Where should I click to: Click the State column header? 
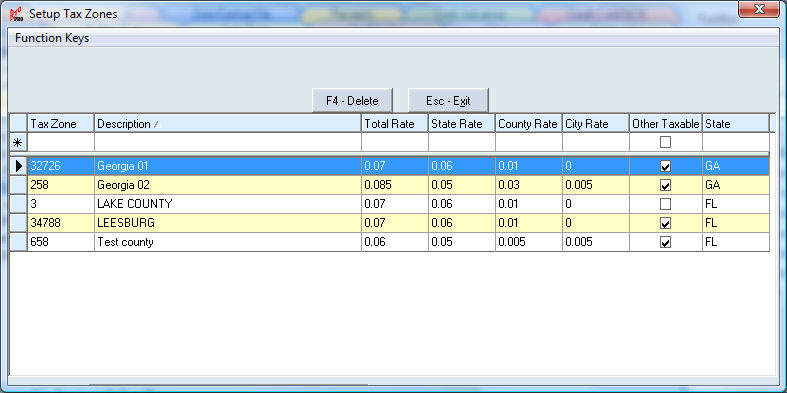pos(735,124)
